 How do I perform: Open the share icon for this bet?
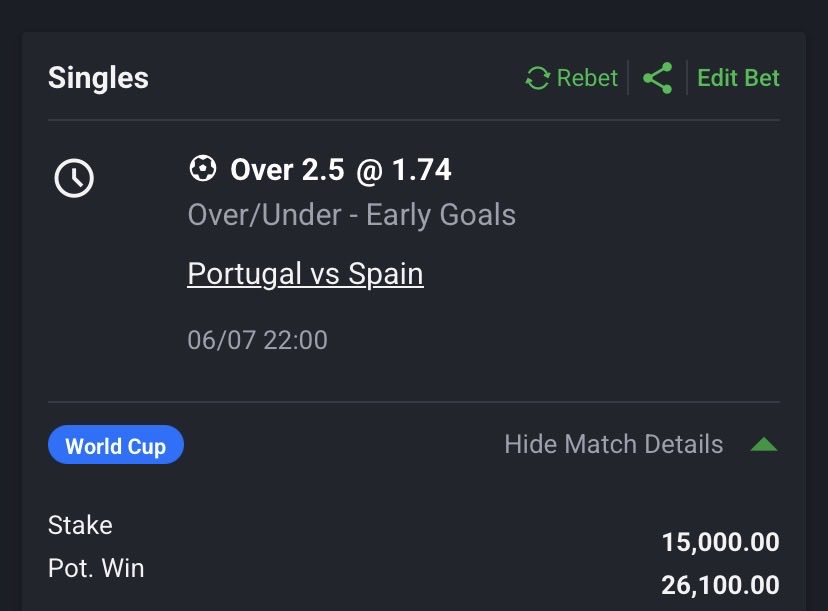coord(657,78)
